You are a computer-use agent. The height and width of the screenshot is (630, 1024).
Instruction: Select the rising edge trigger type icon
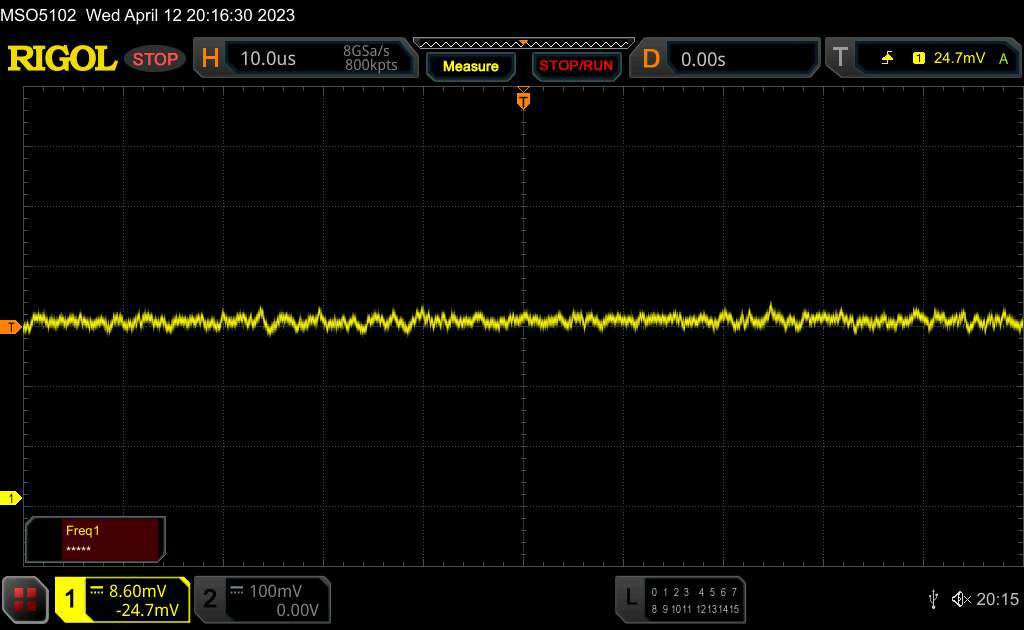tap(887, 59)
